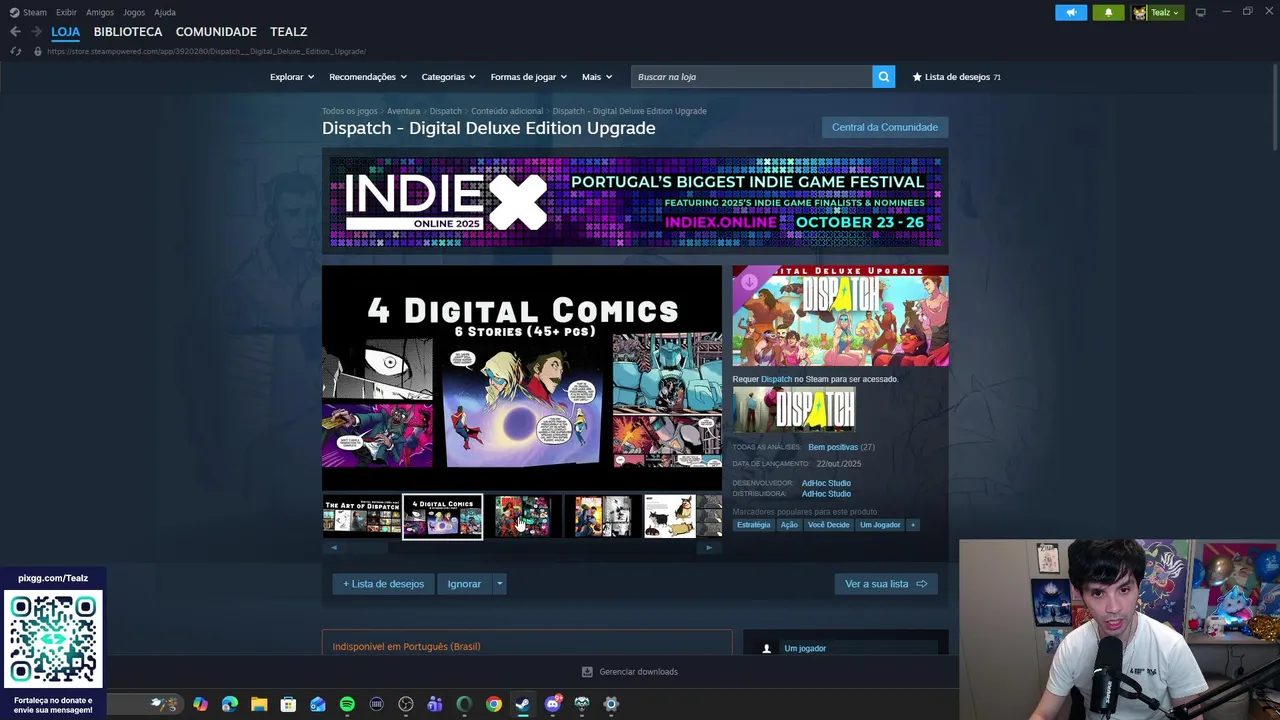Open Microsoft Store from the taskbar
This screenshot has height=720, width=1280.
click(288, 704)
